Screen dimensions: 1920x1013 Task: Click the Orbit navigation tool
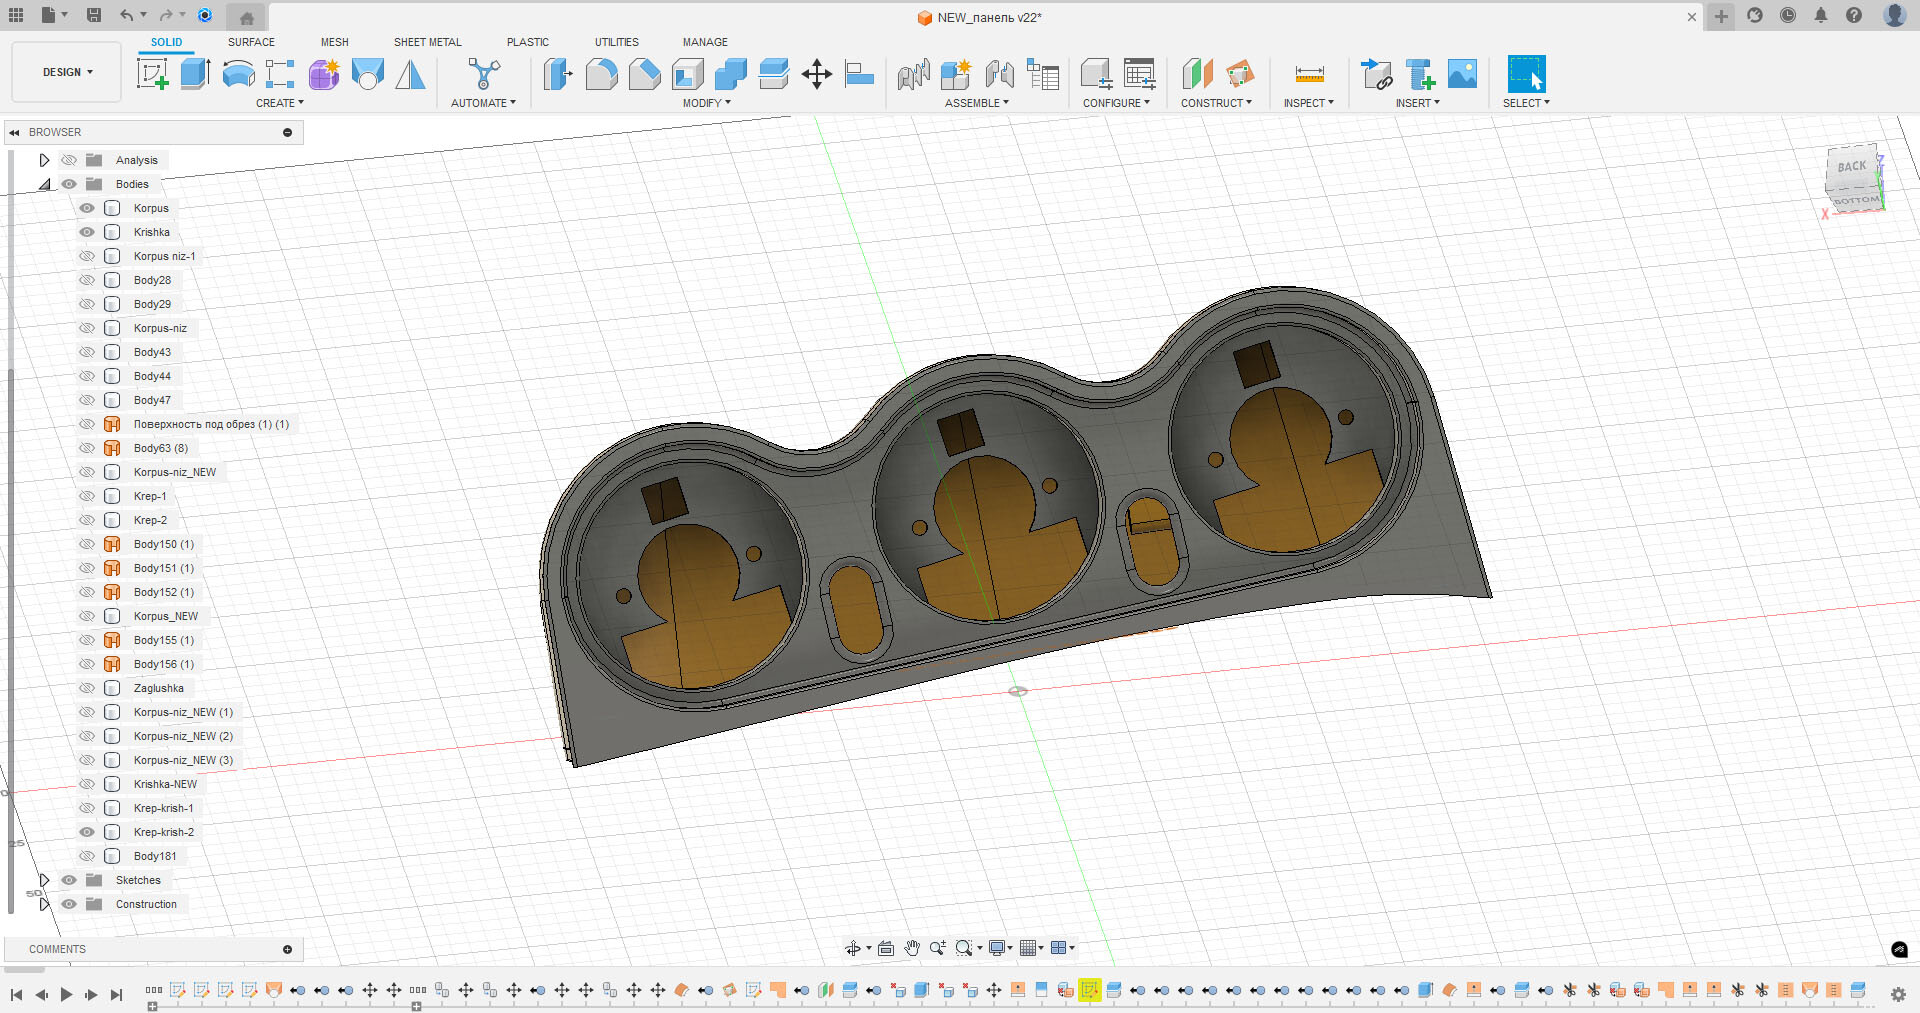click(853, 948)
